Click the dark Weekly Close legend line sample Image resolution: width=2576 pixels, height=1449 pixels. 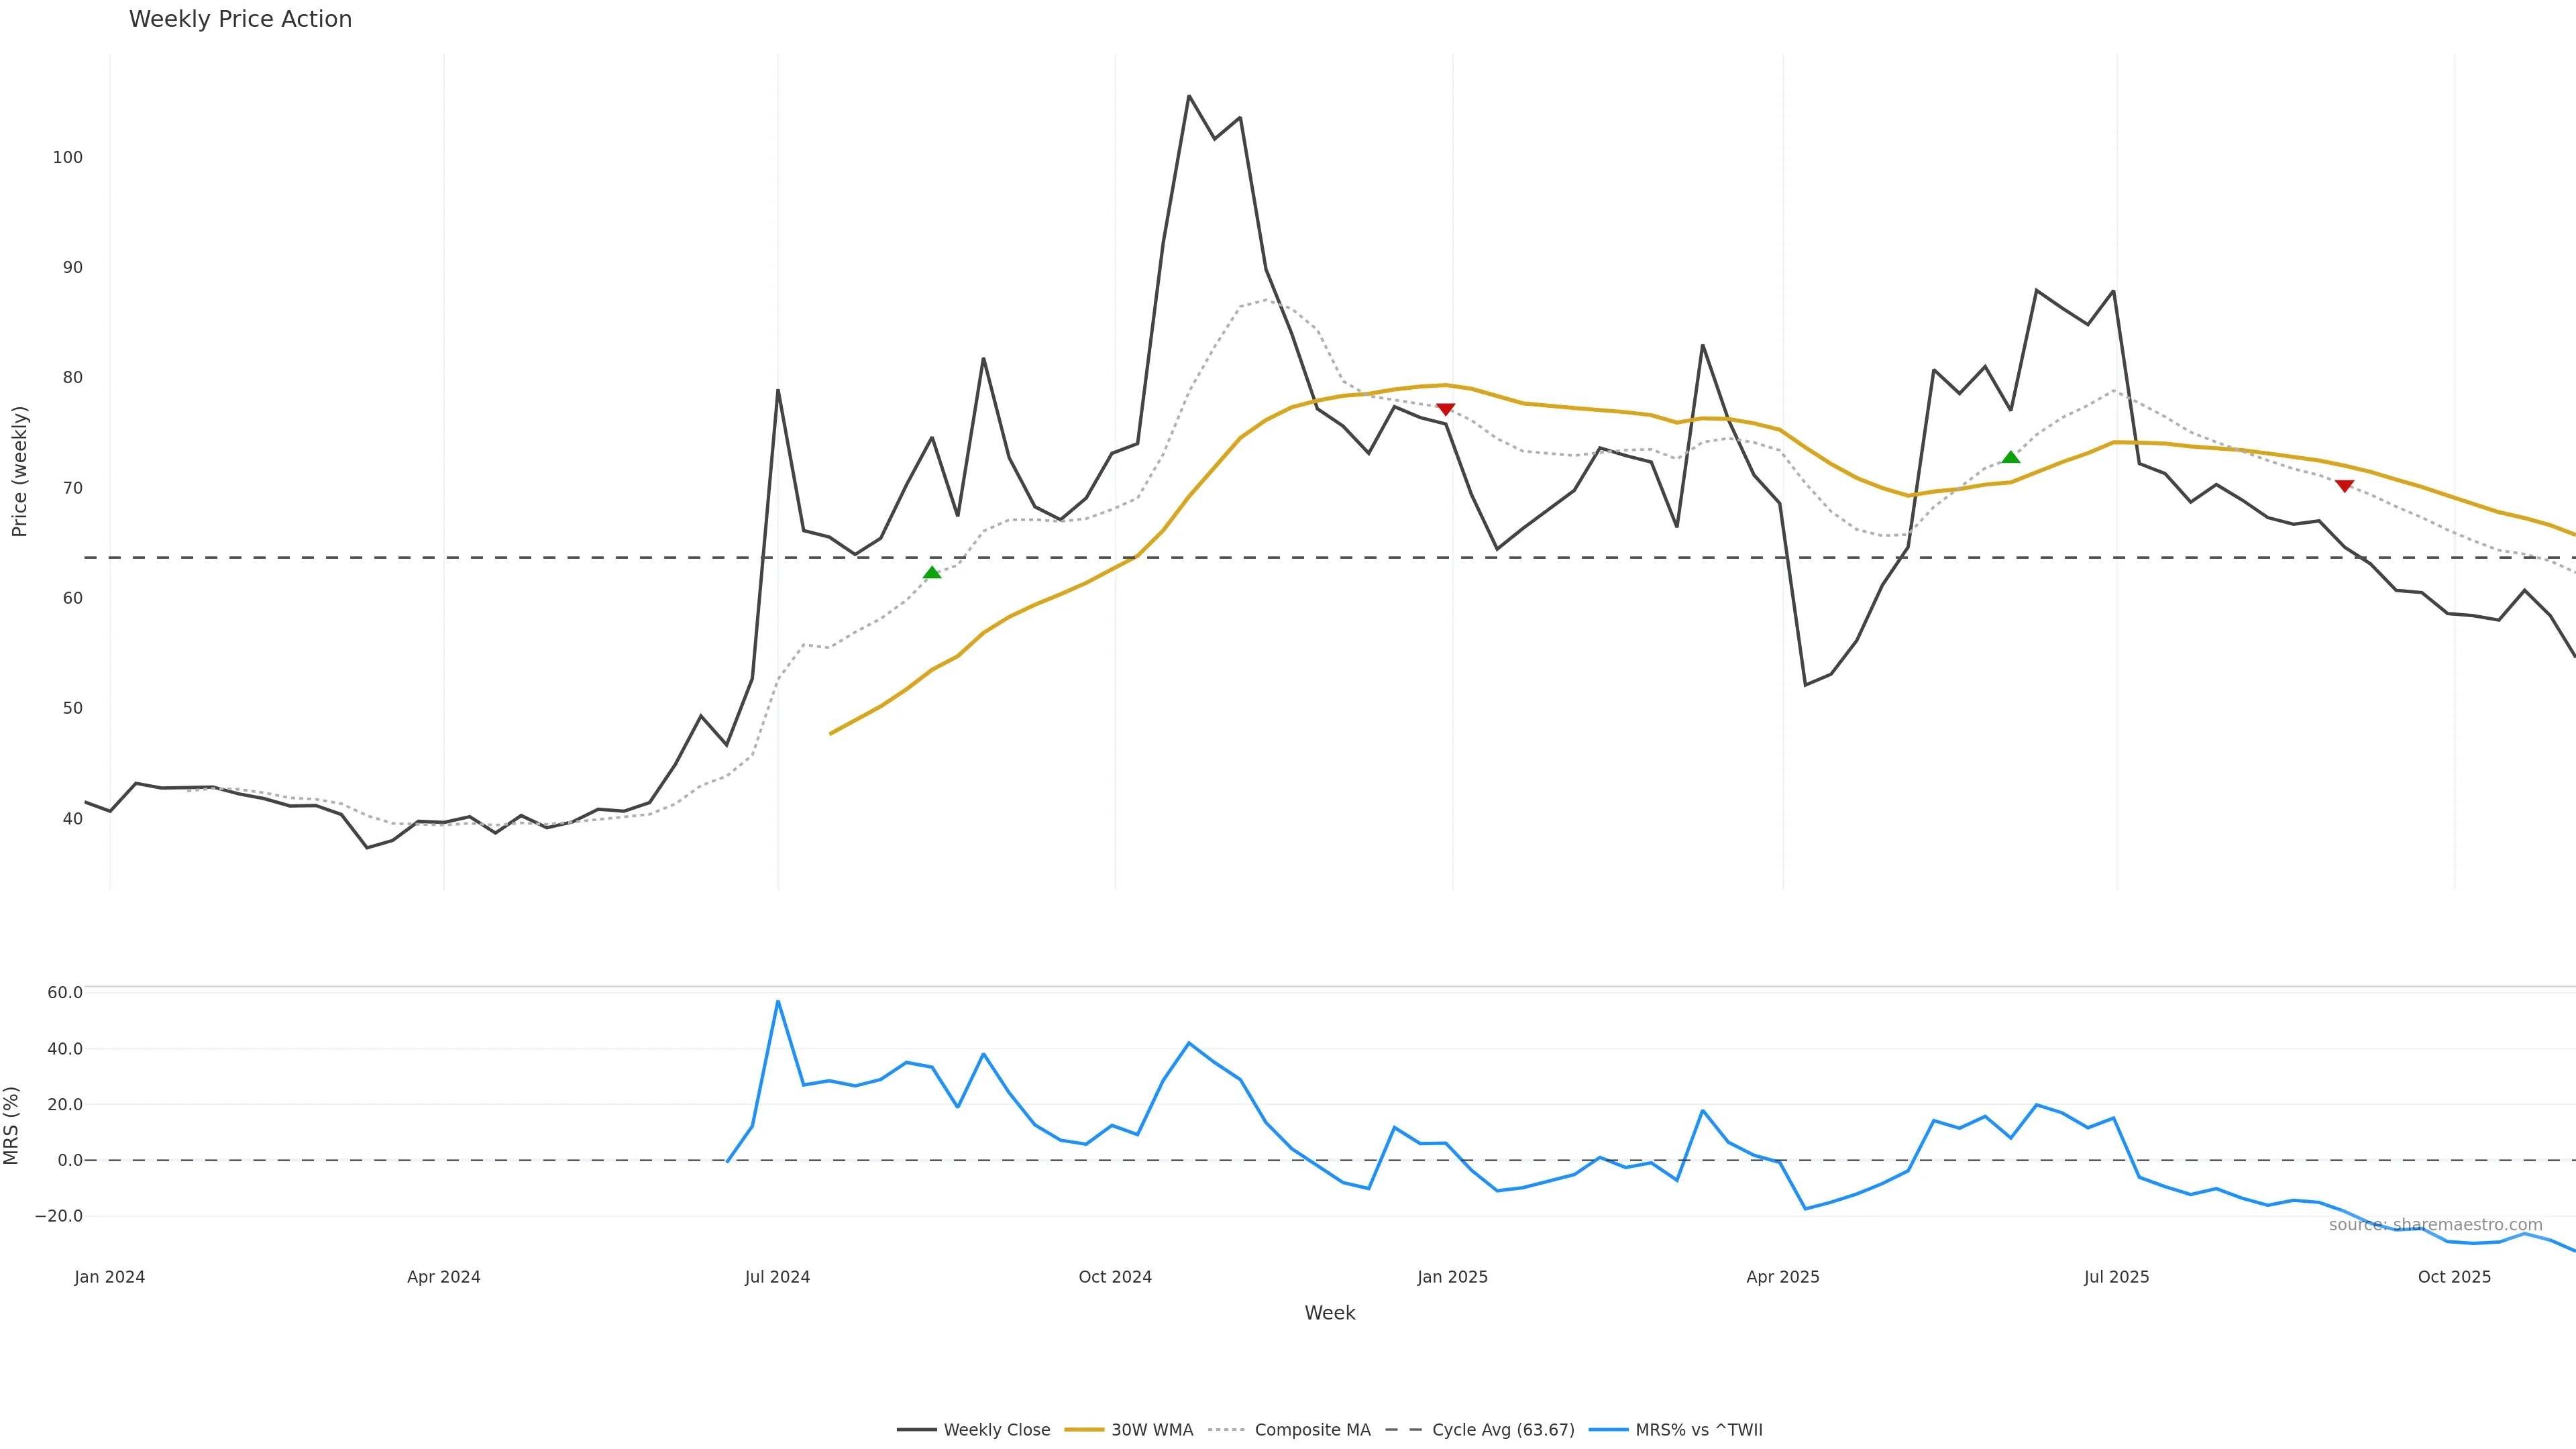pyautogui.click(x=916, y=1430)
